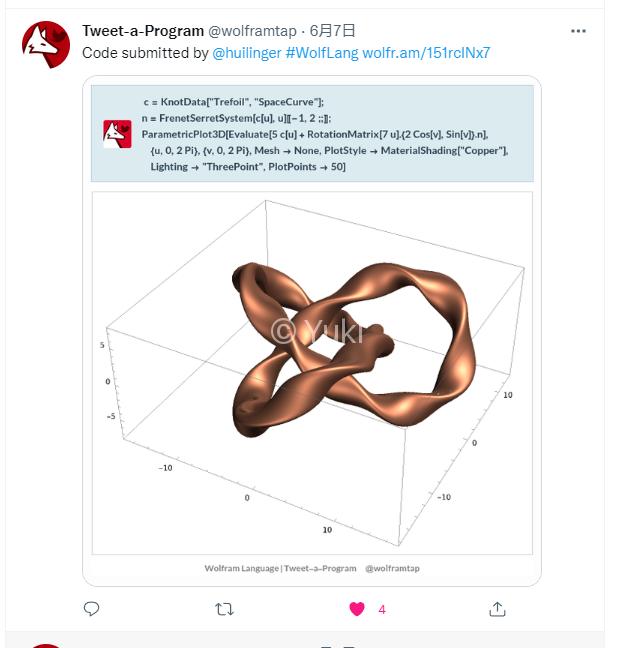
Task: Share the tweet with the share icon
Action: pos(497,608)
